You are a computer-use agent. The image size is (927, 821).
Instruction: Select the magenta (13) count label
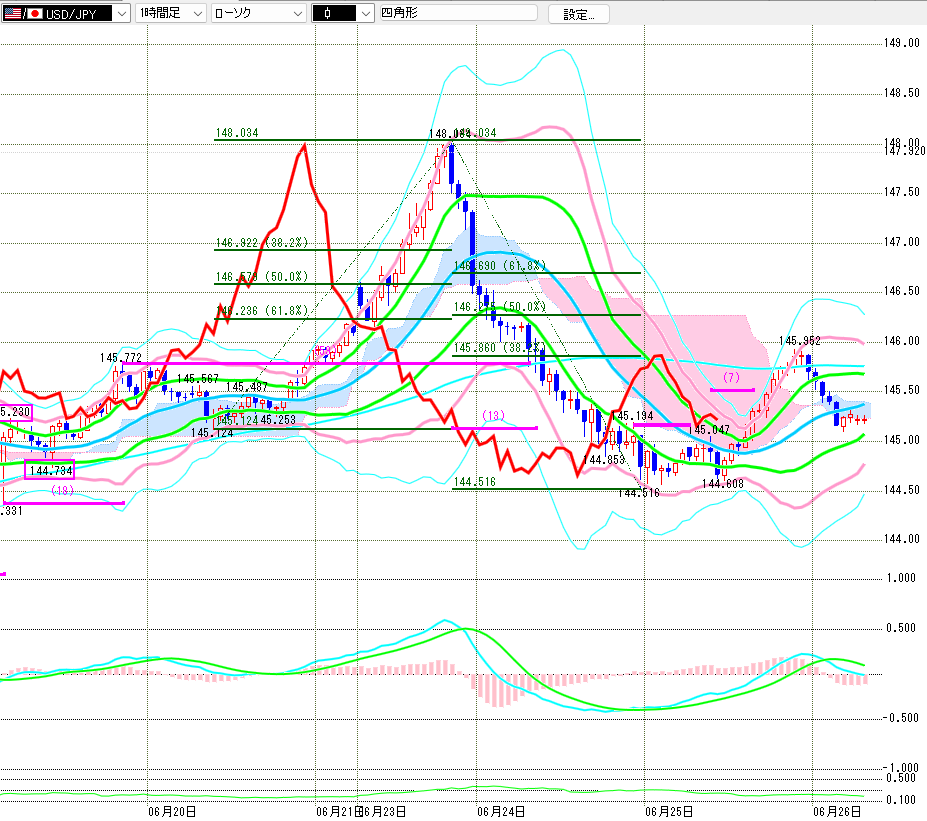(494, 416)
